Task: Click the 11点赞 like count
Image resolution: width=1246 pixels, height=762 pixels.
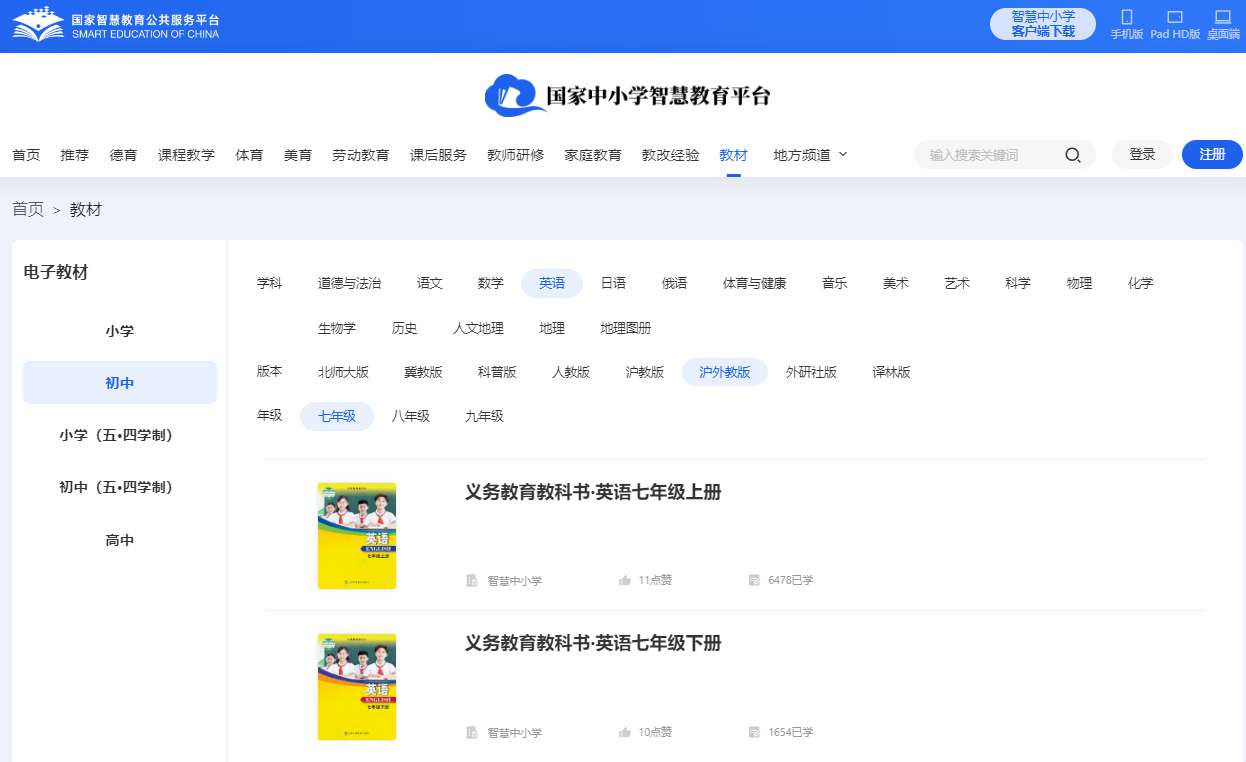Action: [x=655, y=580]
